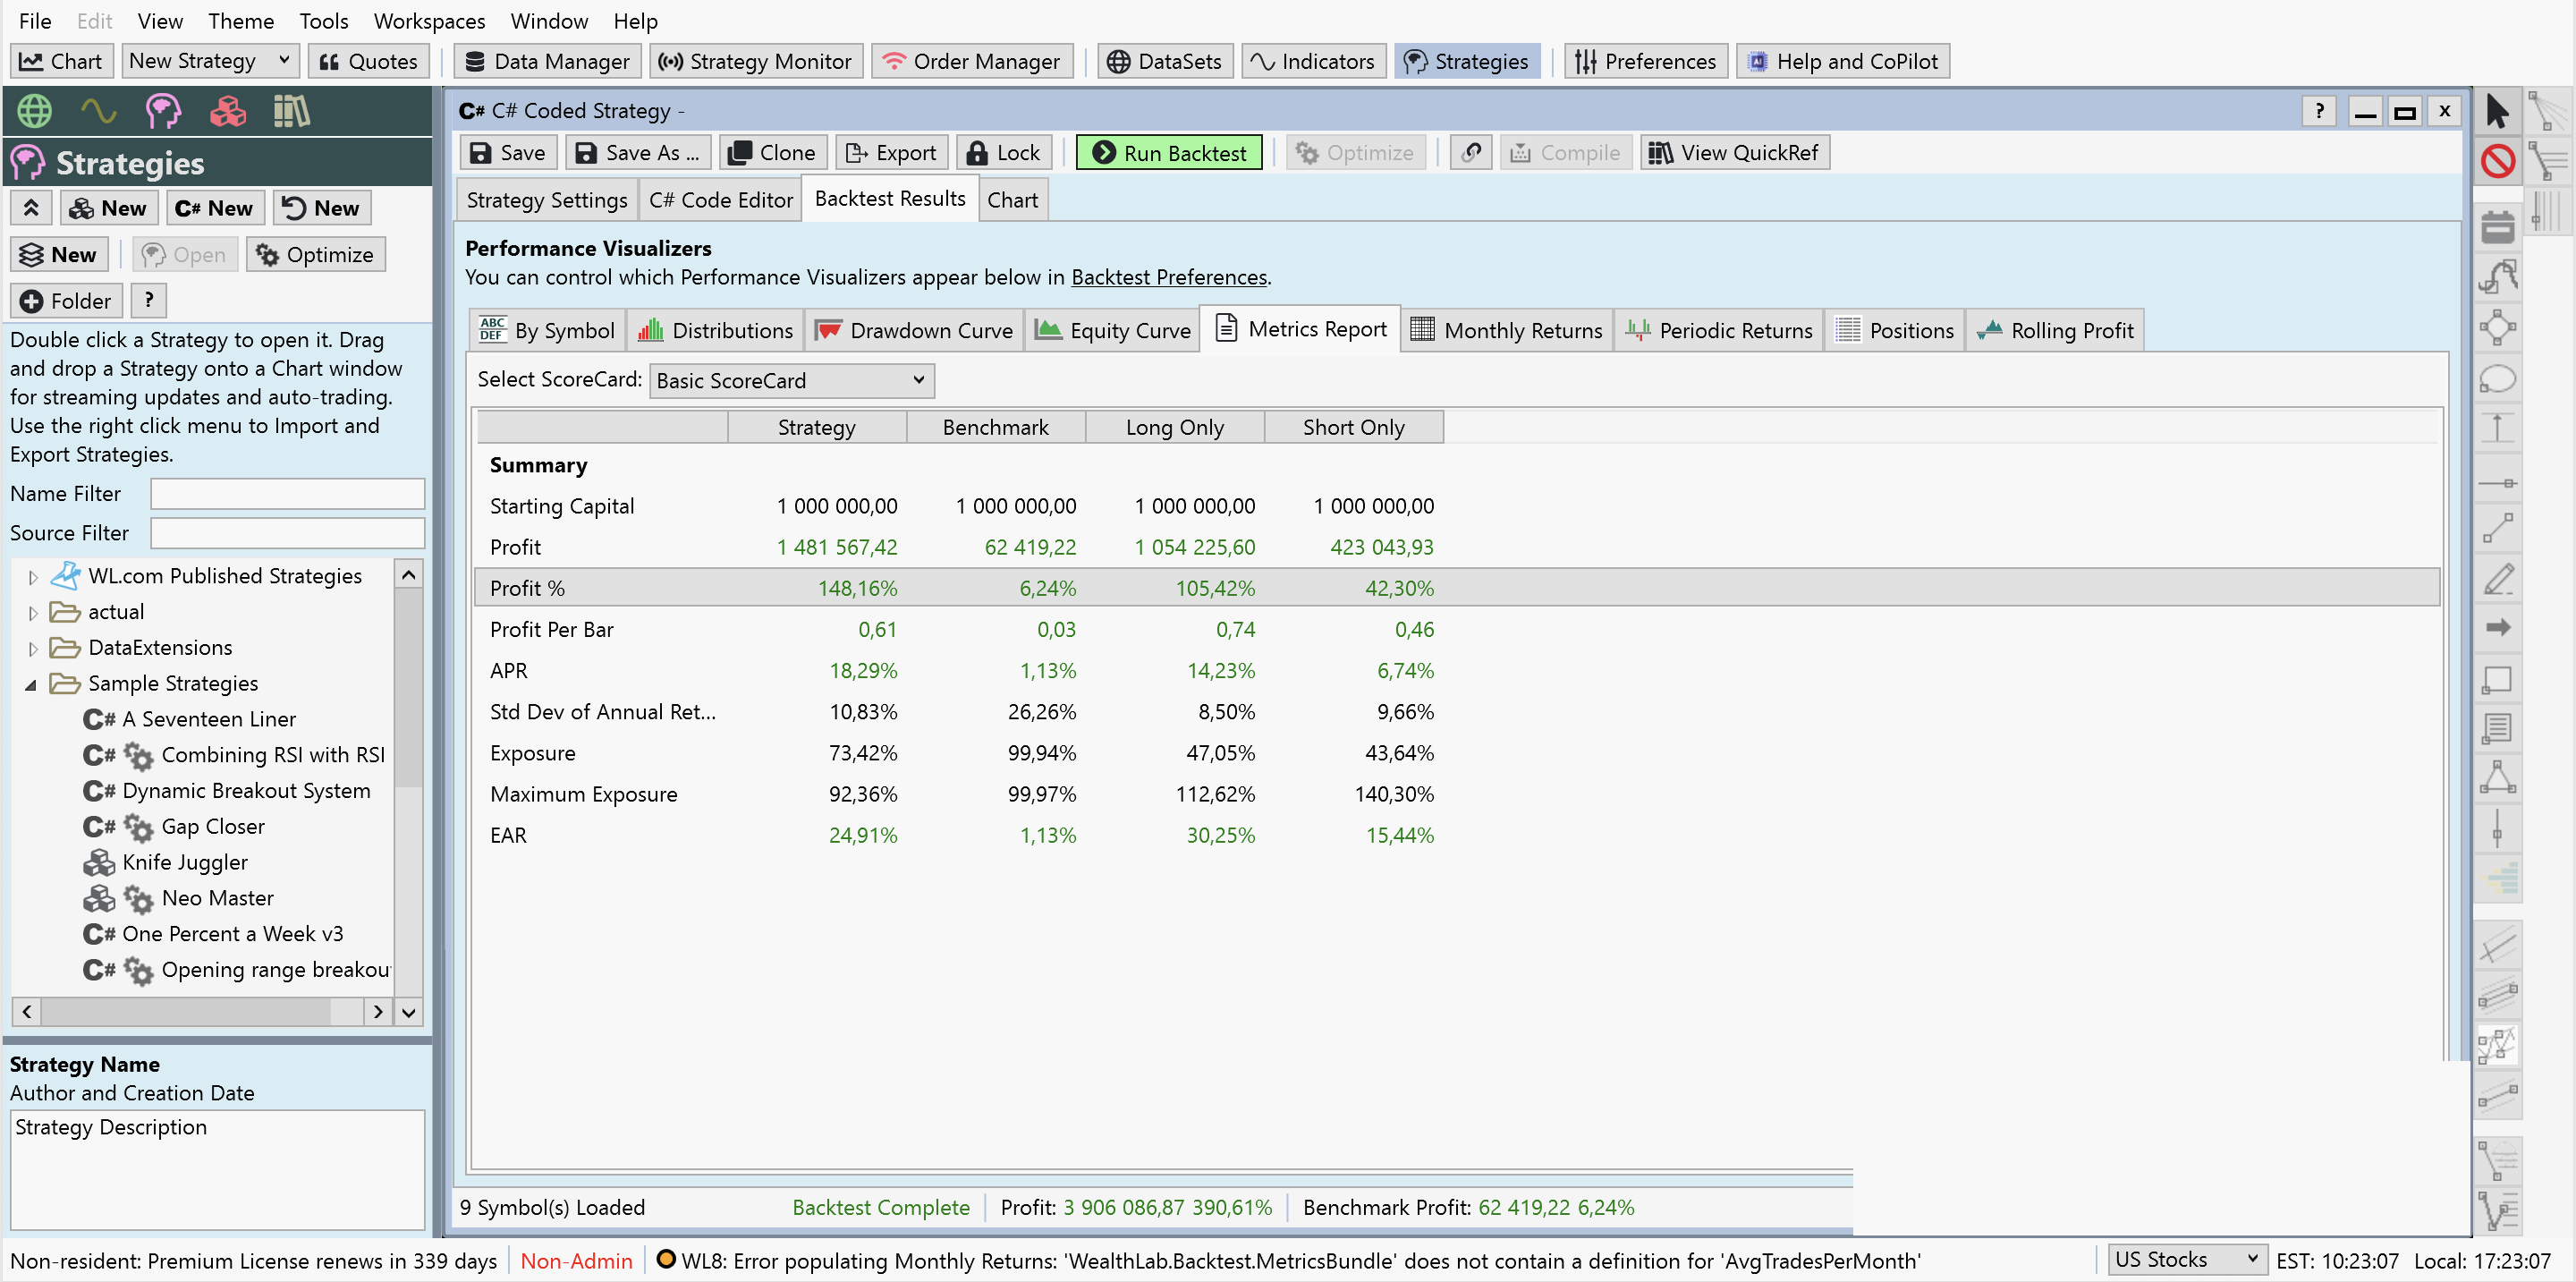Click the Strategy column header
Viewport: 2576px width, 1282px height.
click(x=816, y=427)
